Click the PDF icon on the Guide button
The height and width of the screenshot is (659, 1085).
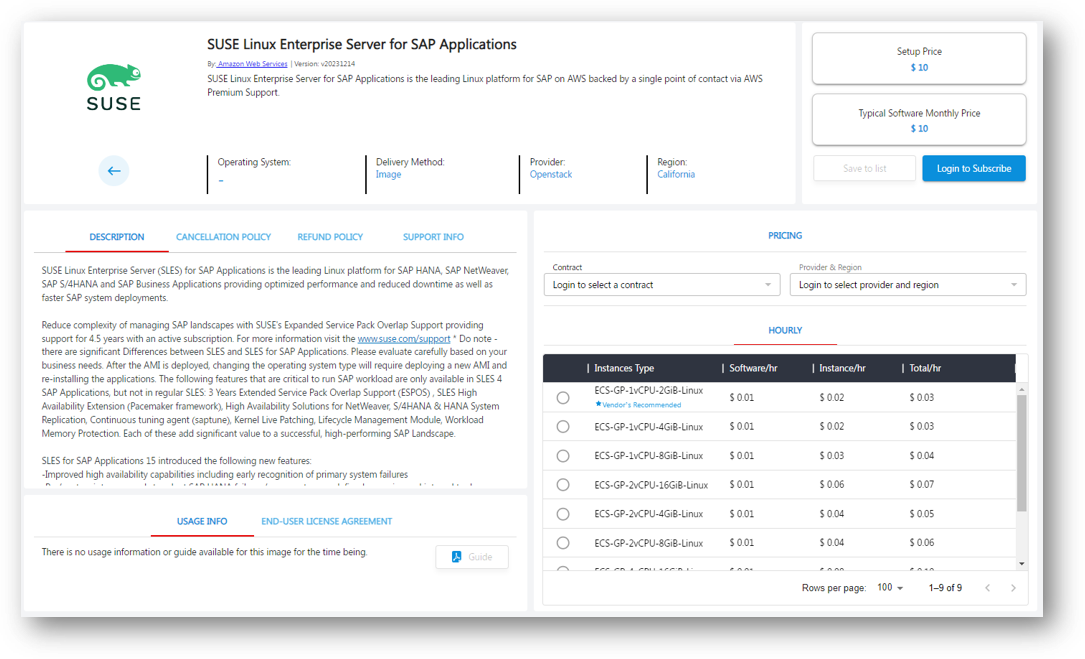456,557
